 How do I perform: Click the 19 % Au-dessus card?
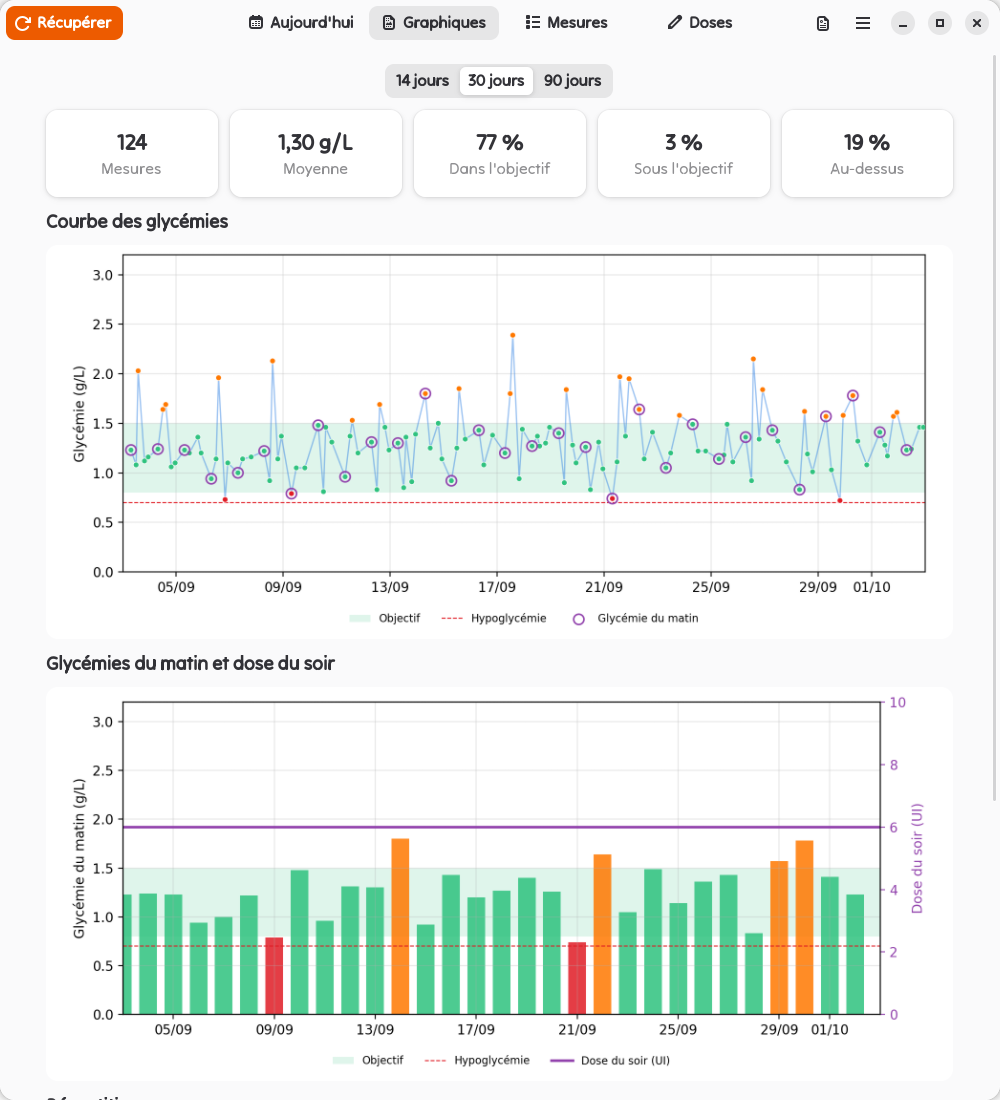867,154
